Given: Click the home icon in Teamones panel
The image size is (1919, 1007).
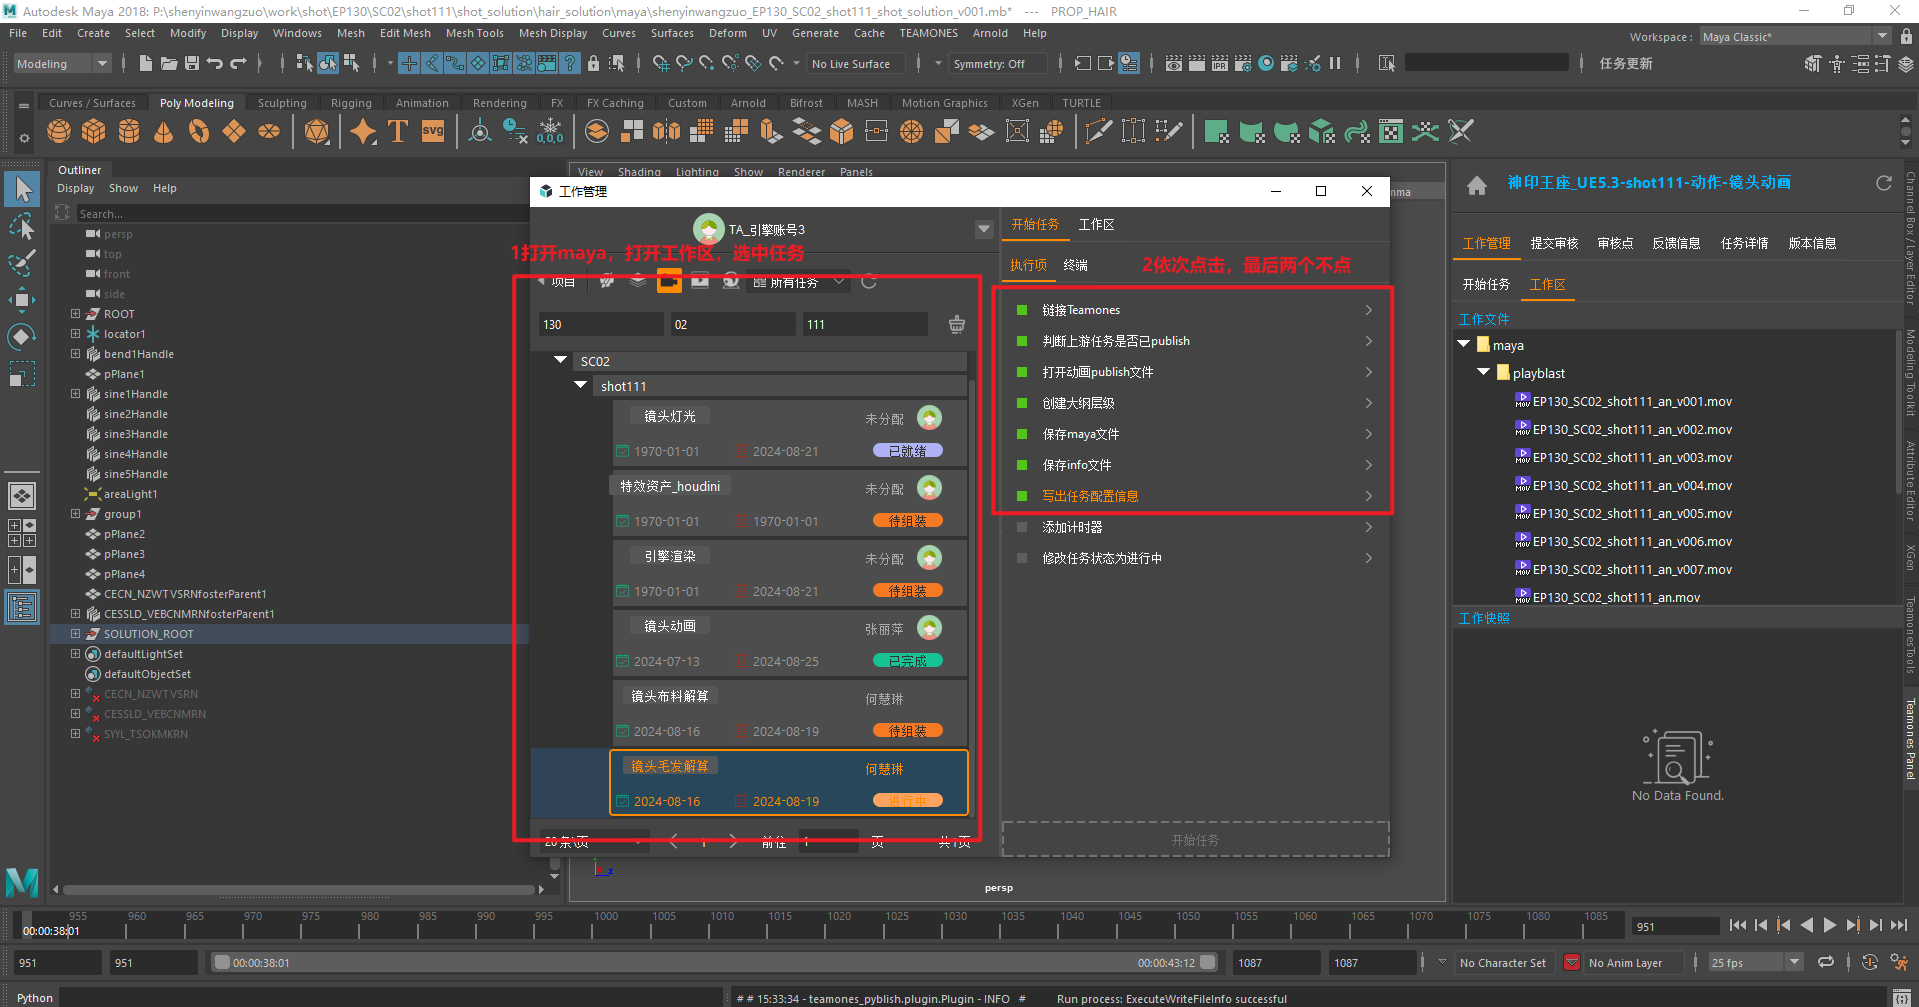Looking at the screenshot, I should (x=1476, y=185).
